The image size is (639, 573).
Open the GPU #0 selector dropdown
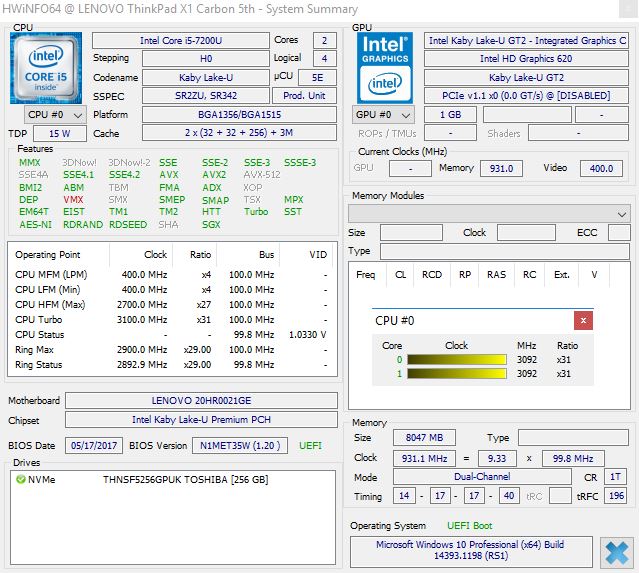(x=384, y=115)
